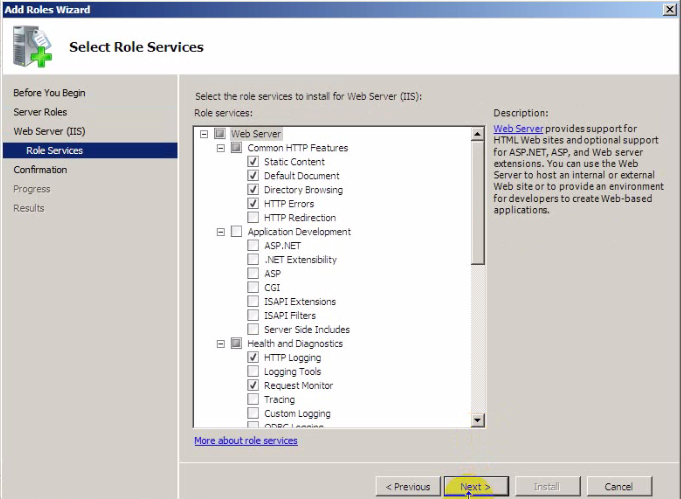
Task: Check the Application Development checkbox
Action: point(236,231)
